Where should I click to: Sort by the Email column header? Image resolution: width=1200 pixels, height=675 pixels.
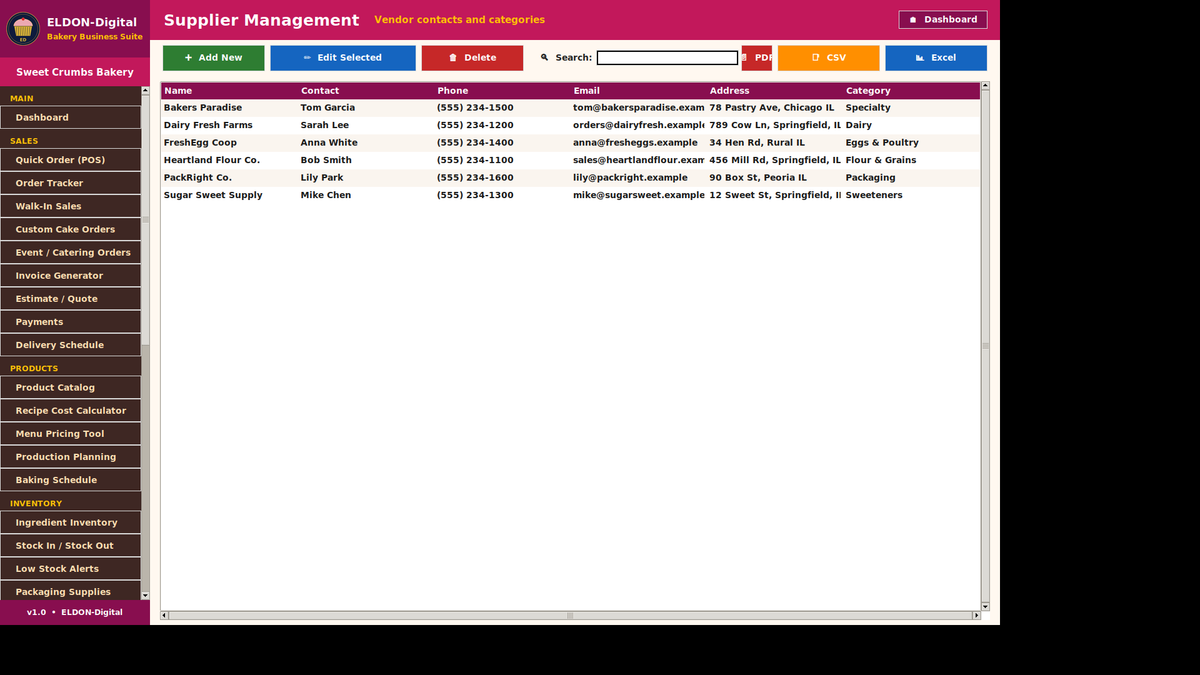click(x=638, y=91)
